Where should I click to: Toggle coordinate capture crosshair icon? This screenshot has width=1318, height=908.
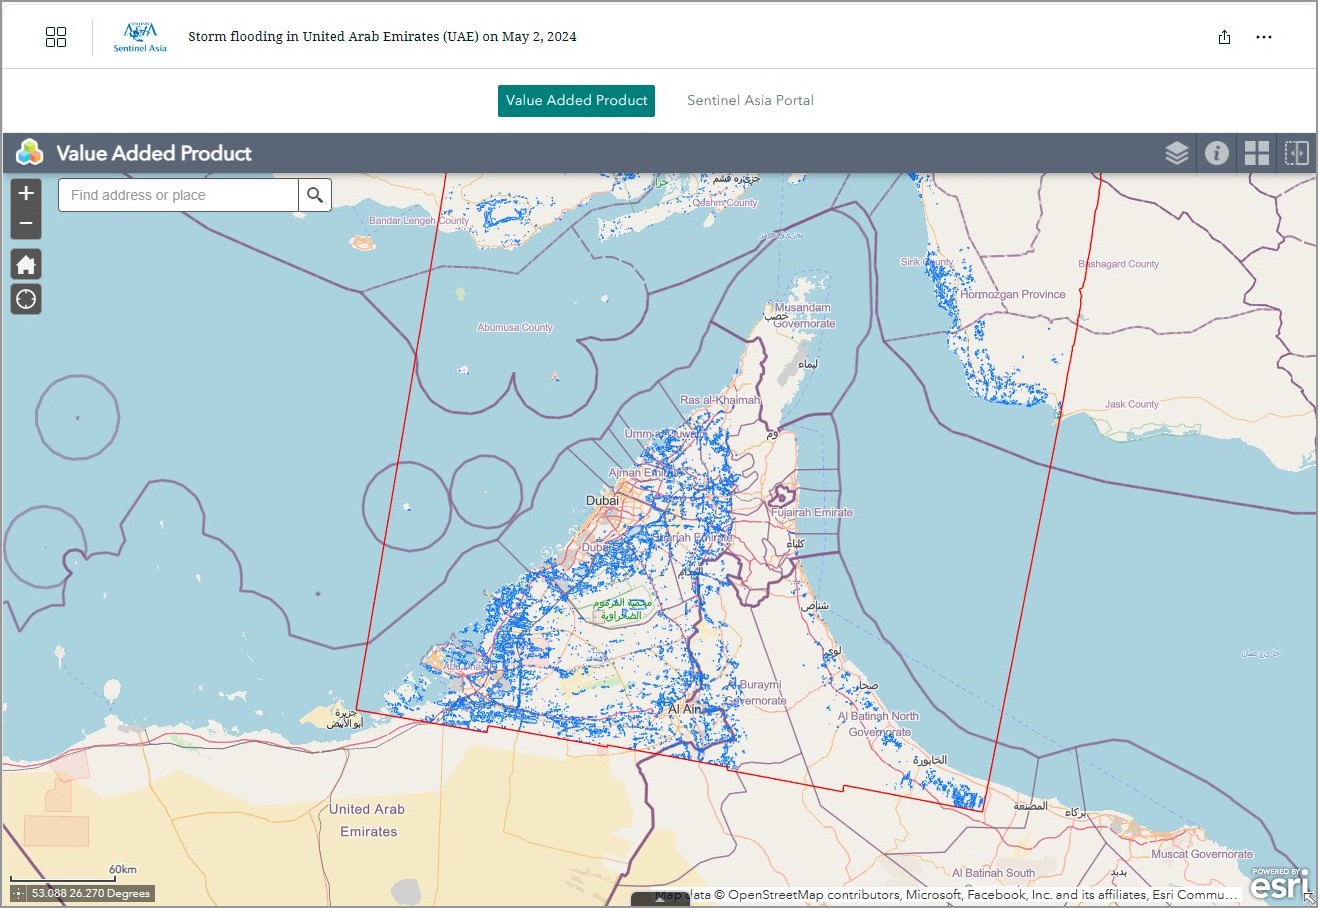pos(19,894)
